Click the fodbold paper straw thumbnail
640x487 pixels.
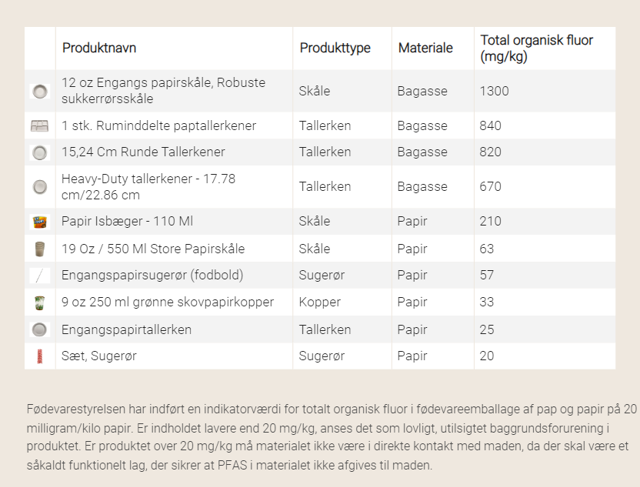[40, 276]
